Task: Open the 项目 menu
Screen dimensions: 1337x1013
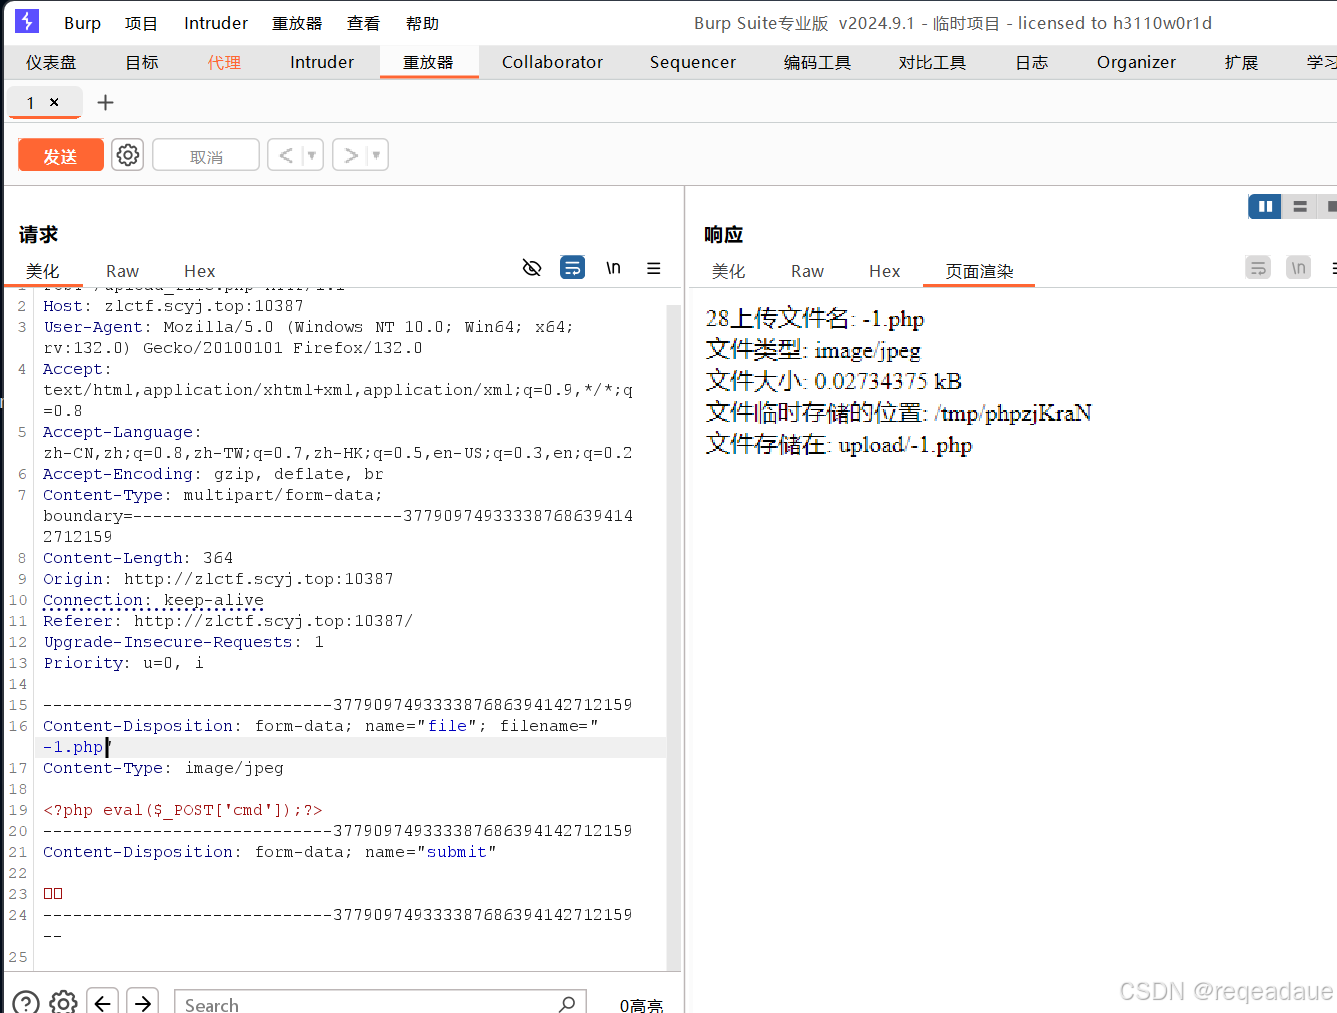Action: click(x=141, y=23)
